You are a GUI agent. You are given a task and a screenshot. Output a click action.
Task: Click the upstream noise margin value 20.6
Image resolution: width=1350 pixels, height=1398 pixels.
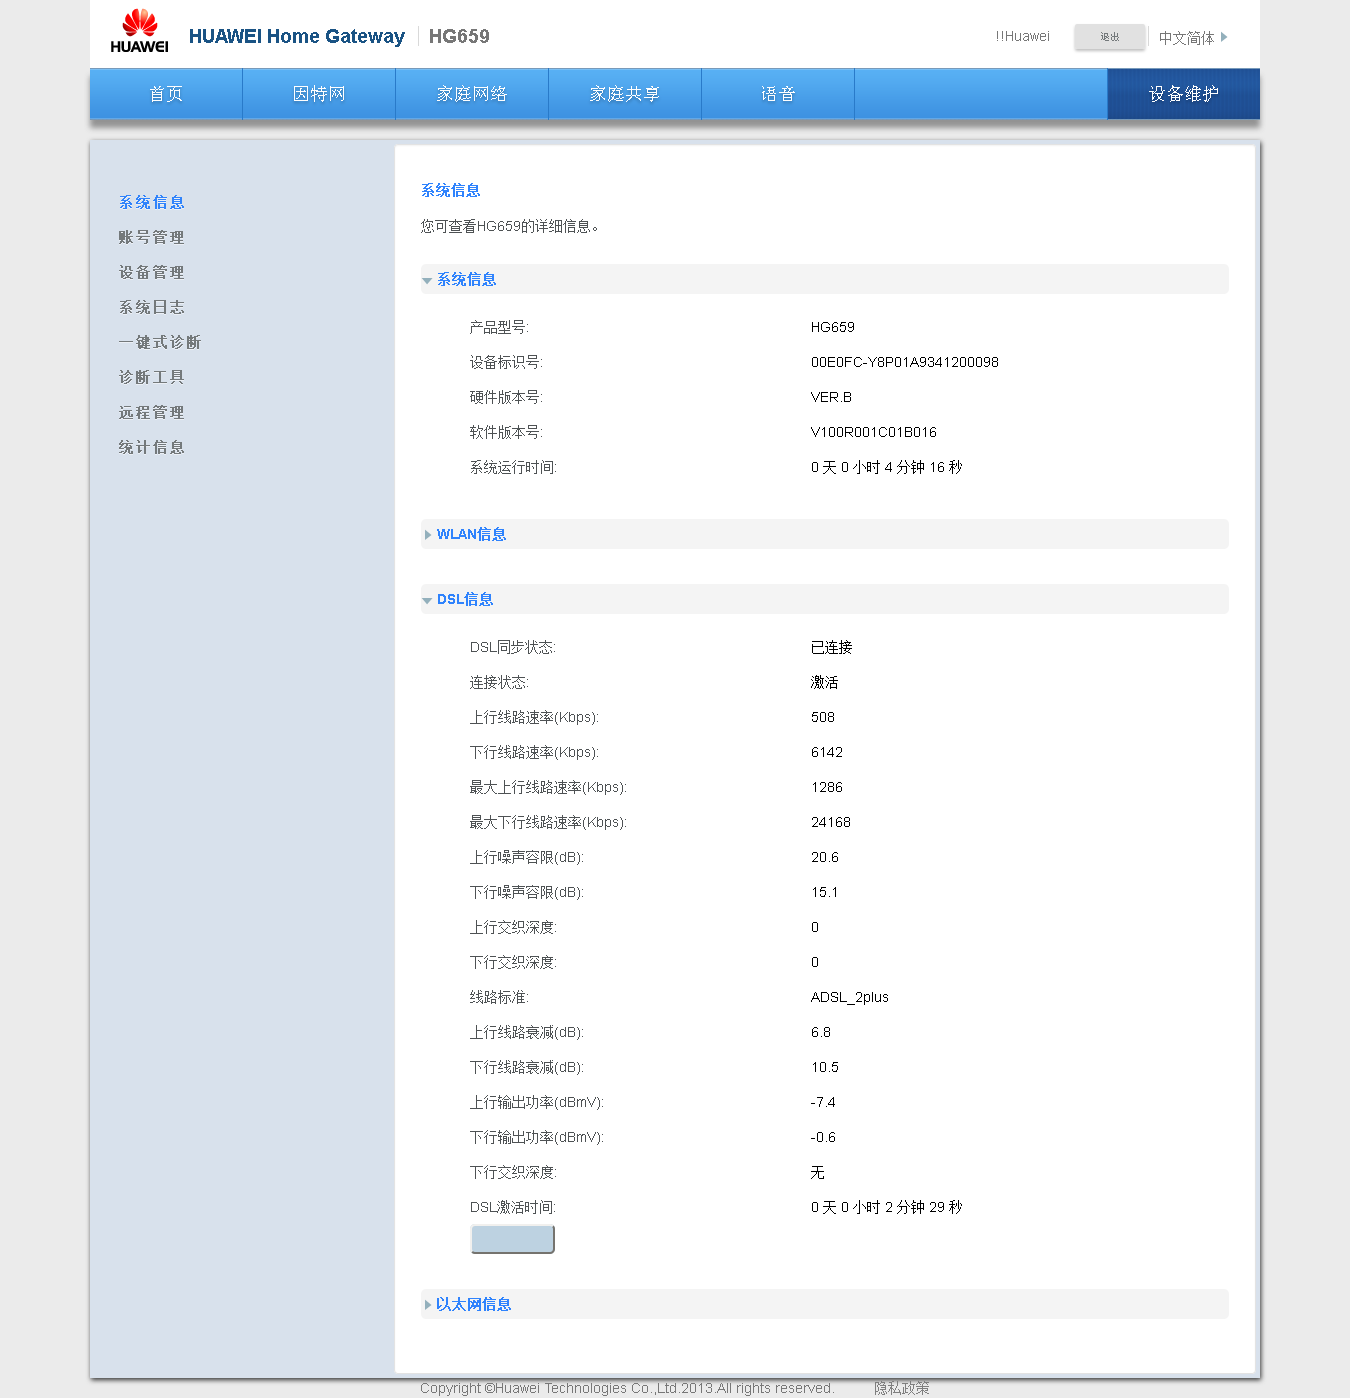pyautogui.click(x=825, y=857)
